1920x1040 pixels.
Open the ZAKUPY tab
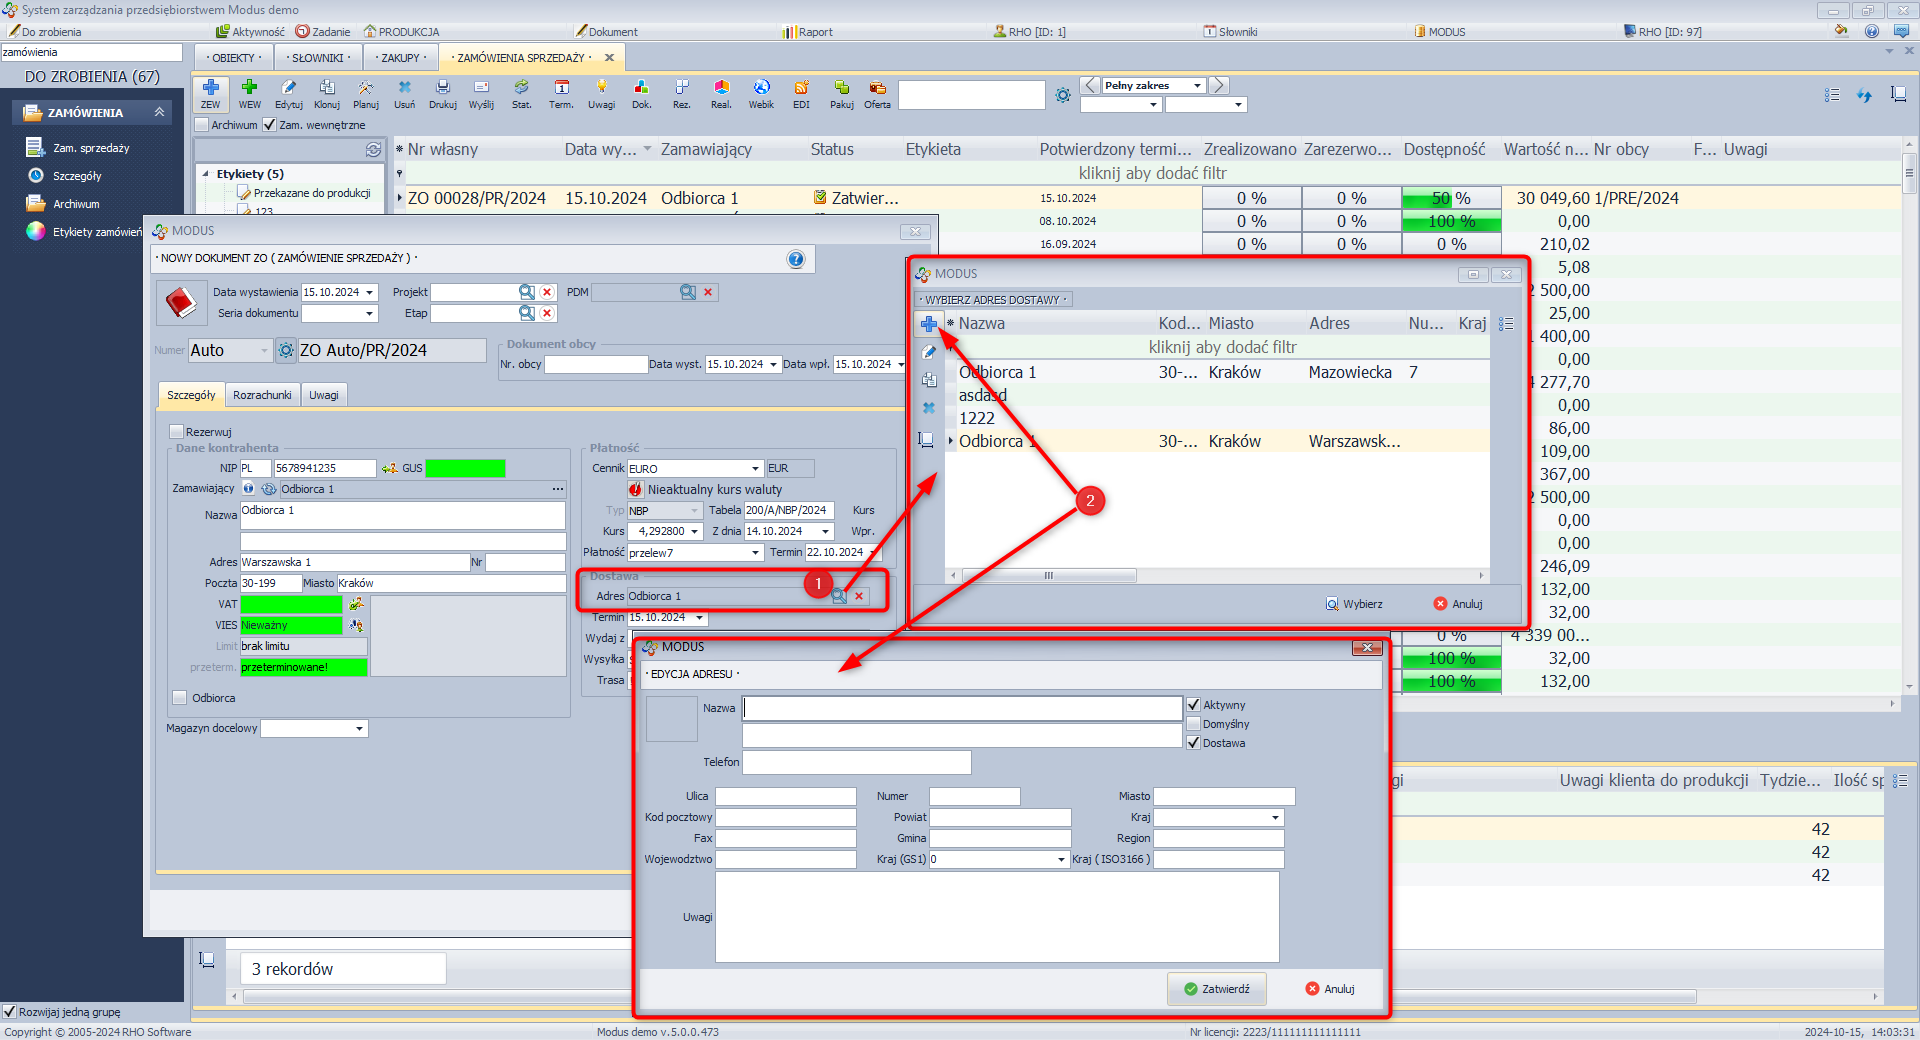click(403, 58)
